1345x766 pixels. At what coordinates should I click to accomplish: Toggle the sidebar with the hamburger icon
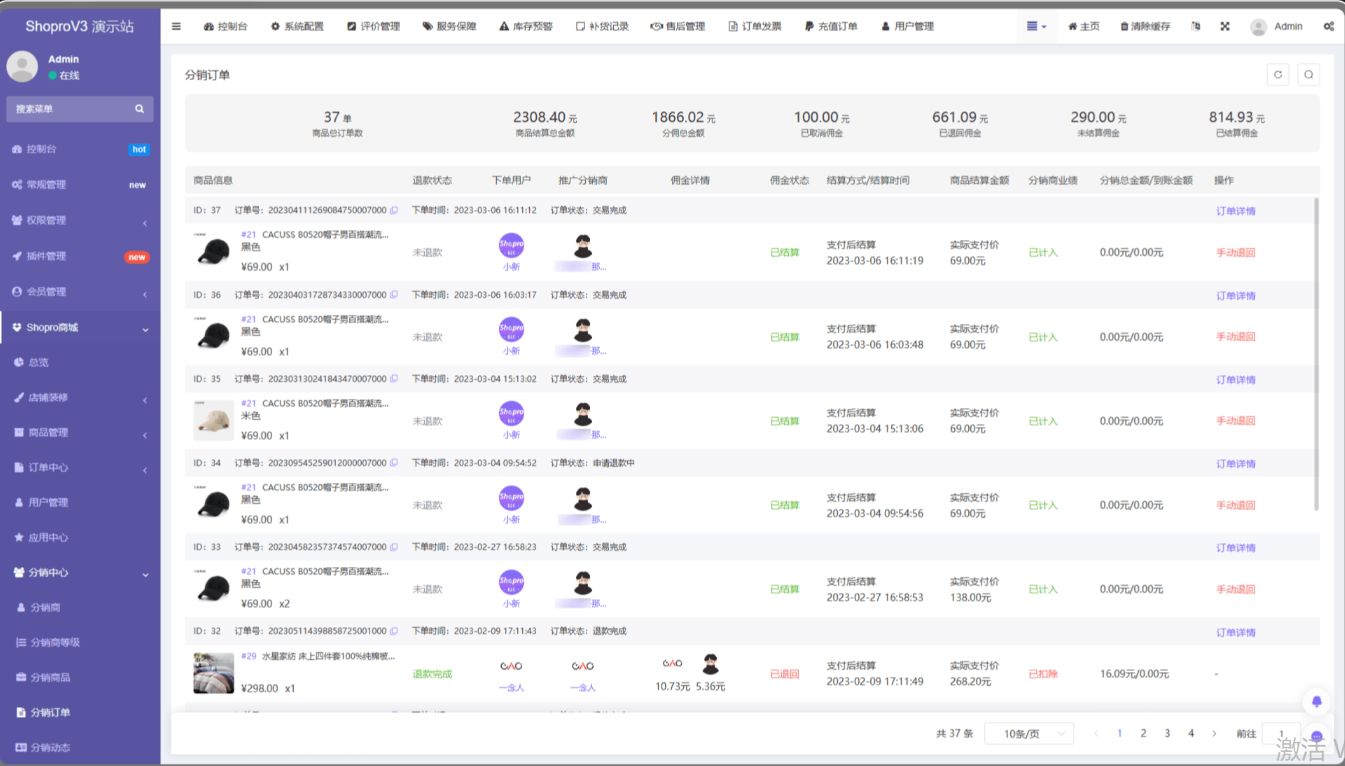176,26
